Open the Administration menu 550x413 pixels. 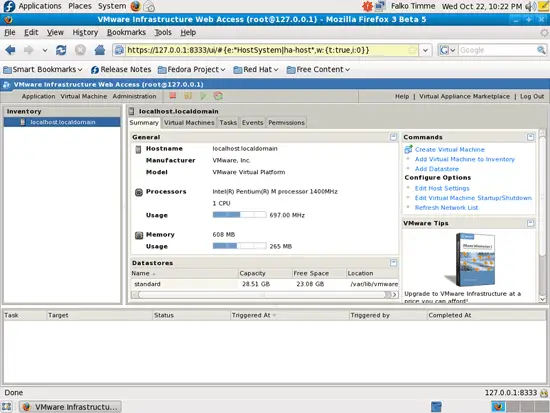[x=134, y=96]
